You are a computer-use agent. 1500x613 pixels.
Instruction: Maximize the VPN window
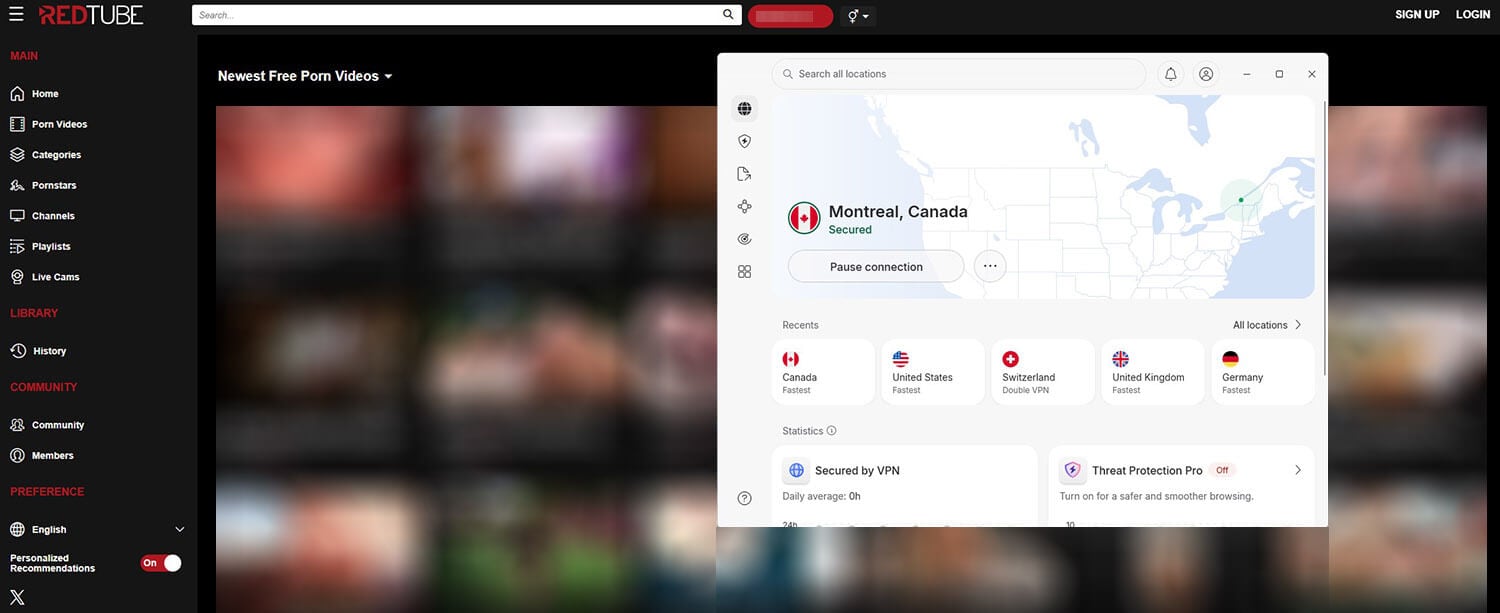pyautogui.click(x=1279, y=74)
